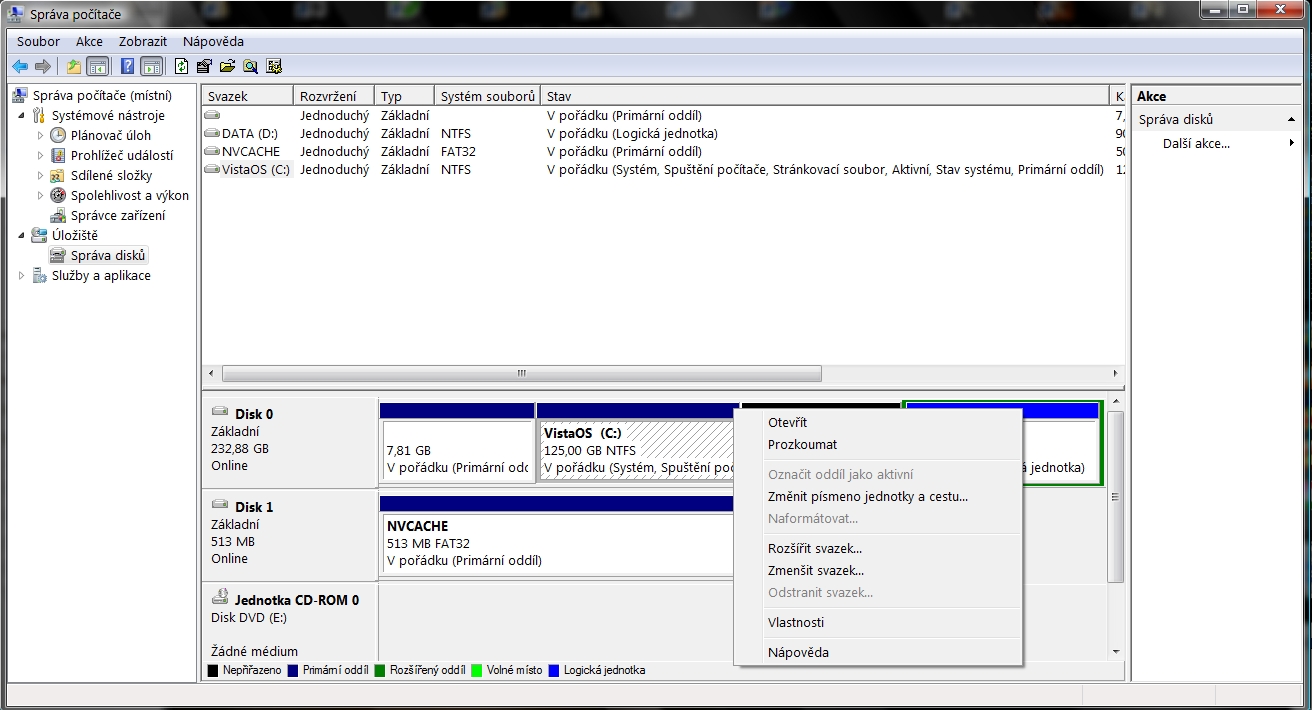Image resolution: width=1312 pixels, height=710 pixels.
Task: Open the Soubor menu
Action: (x=38, y=41)
